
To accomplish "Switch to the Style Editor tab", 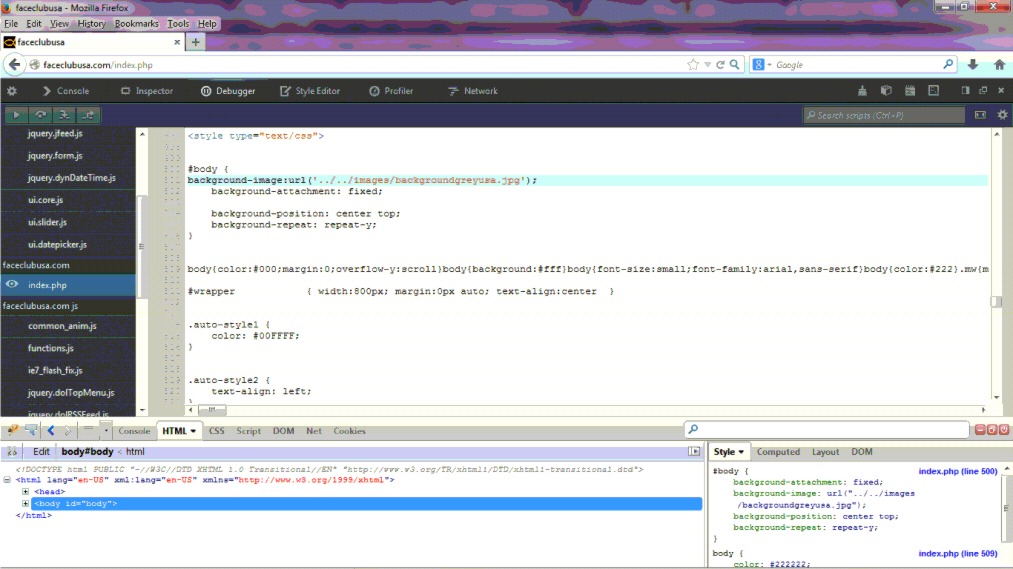I will pos(309,91).
